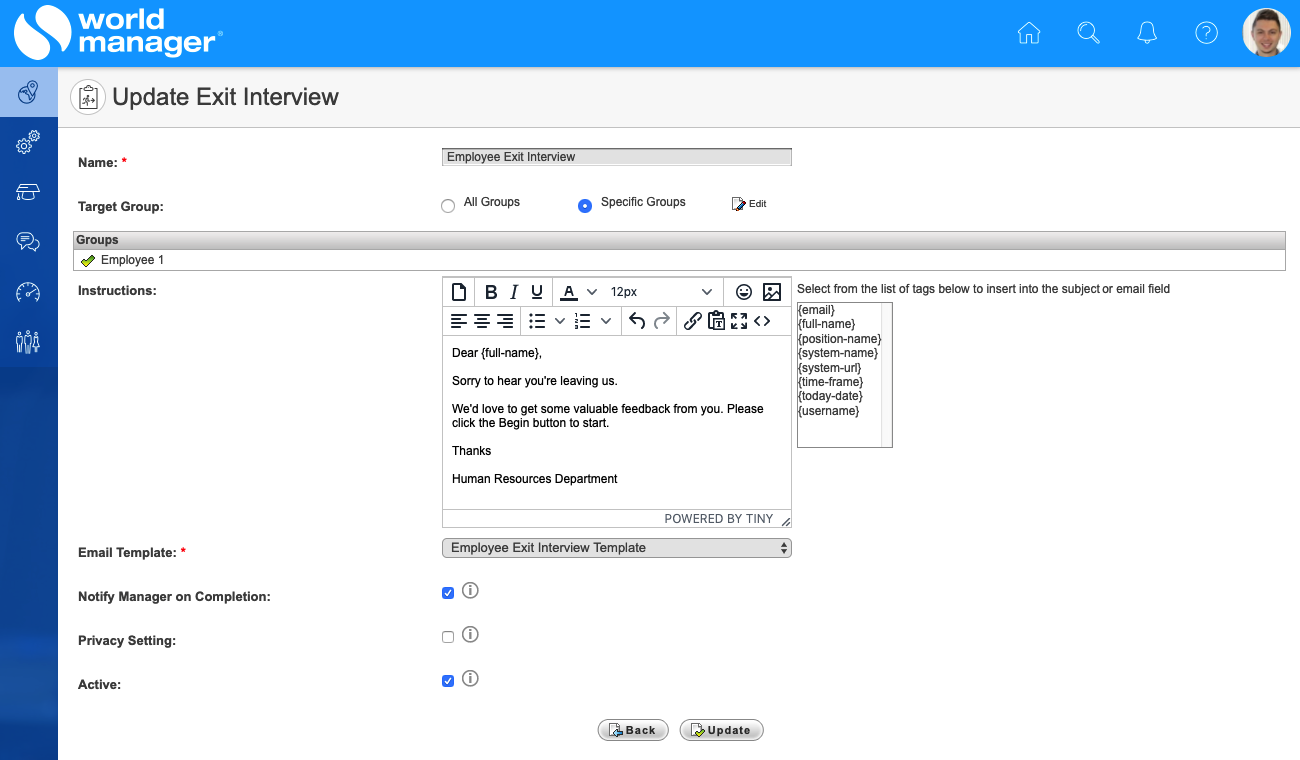The width and height of the screenshot is (1300, 760).
Task: Select the {system-name} tag
Action: (838, 353)
